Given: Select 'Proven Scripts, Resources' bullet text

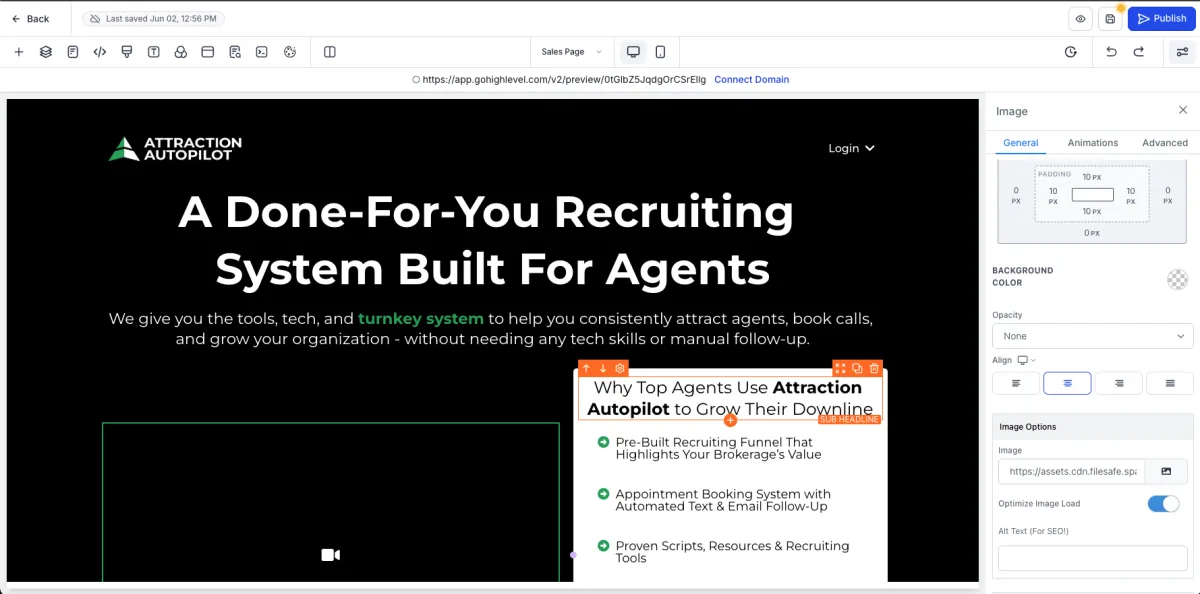Looking at the screenshot, I should (x=732, y=552).
